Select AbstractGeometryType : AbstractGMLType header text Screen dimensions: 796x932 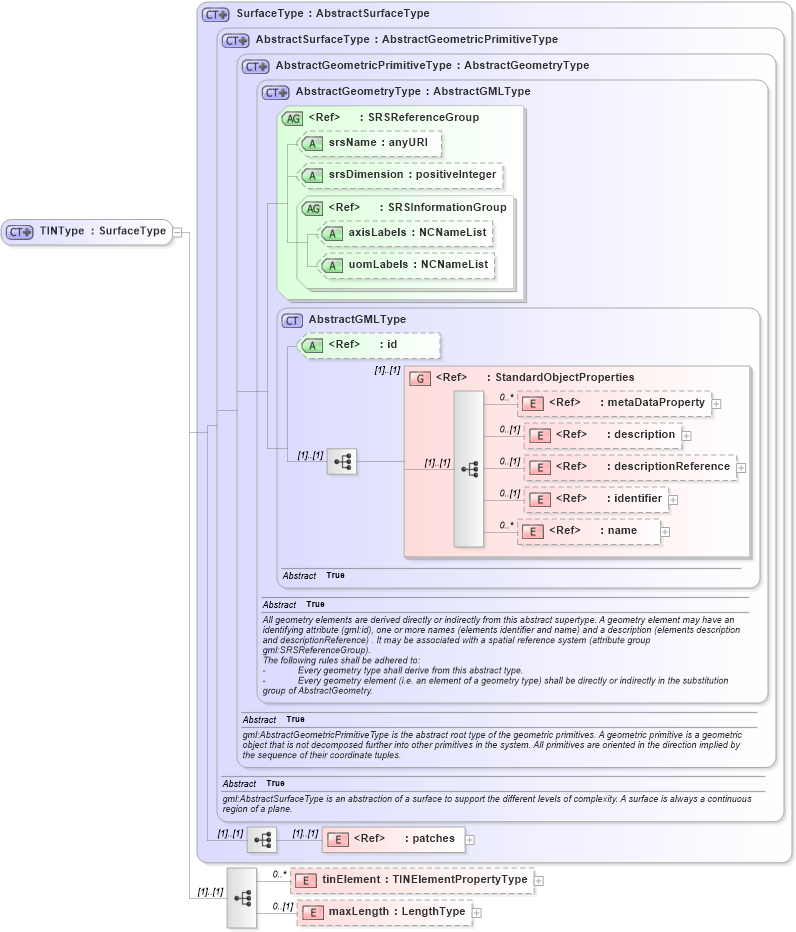413,92
